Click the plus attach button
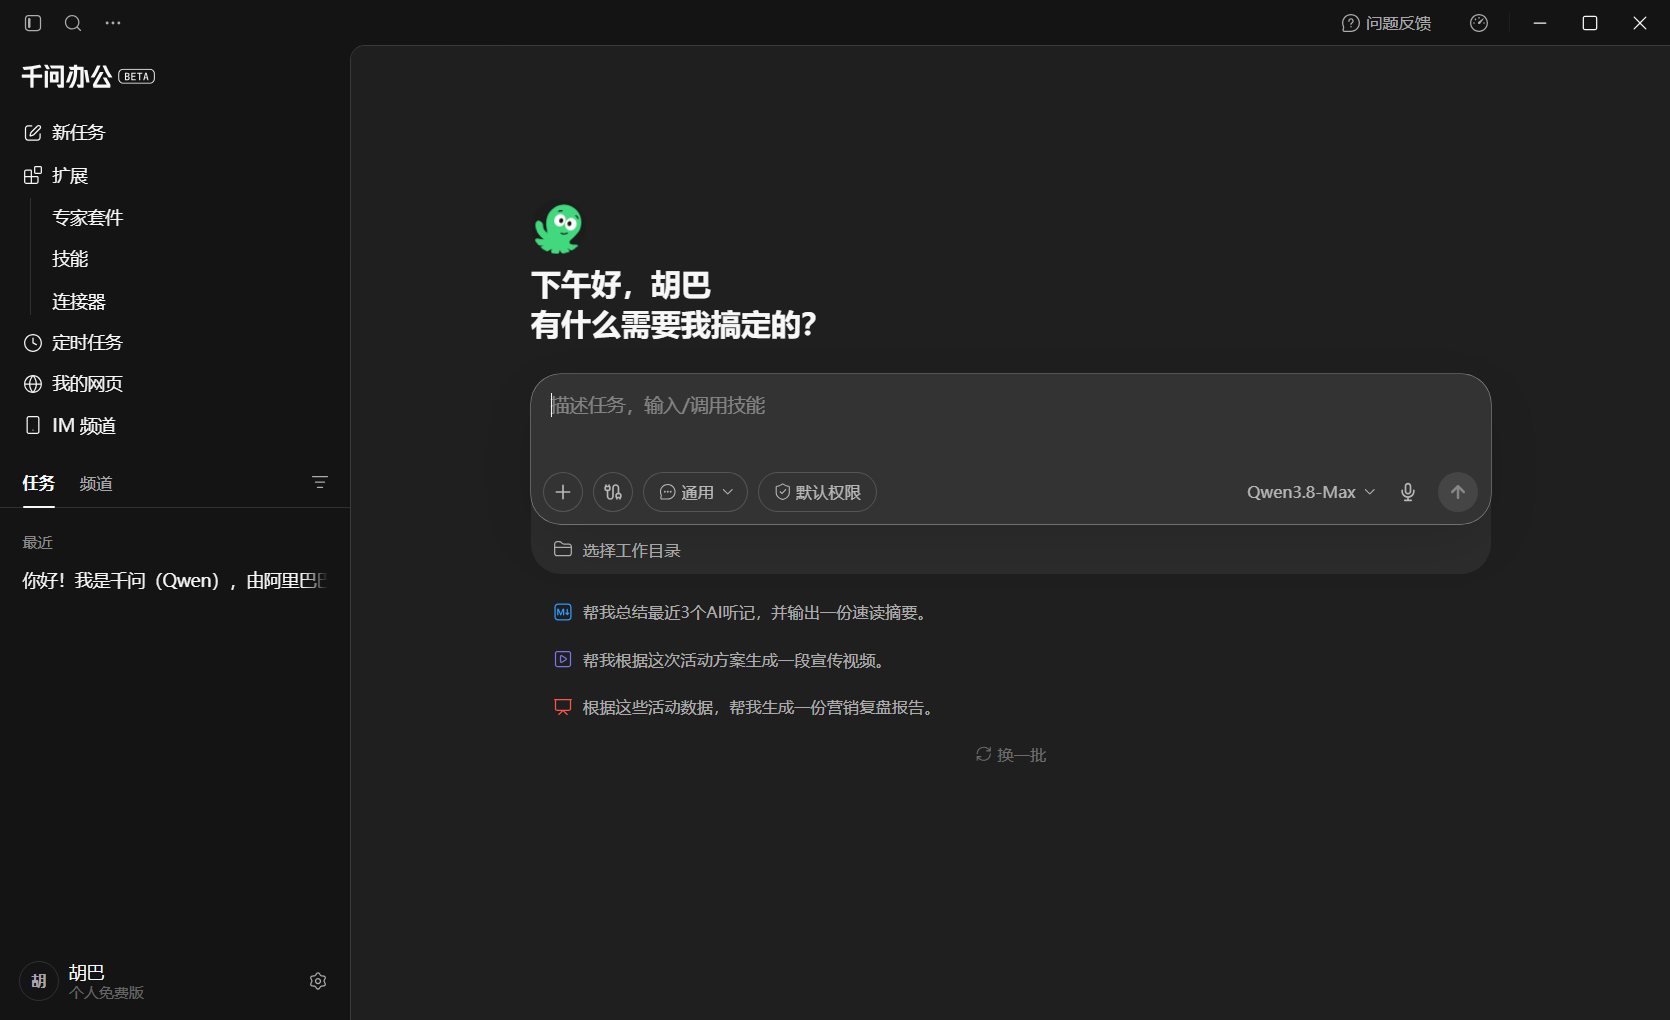Viewport: 1670px width, 1020px height. point(563,492)
